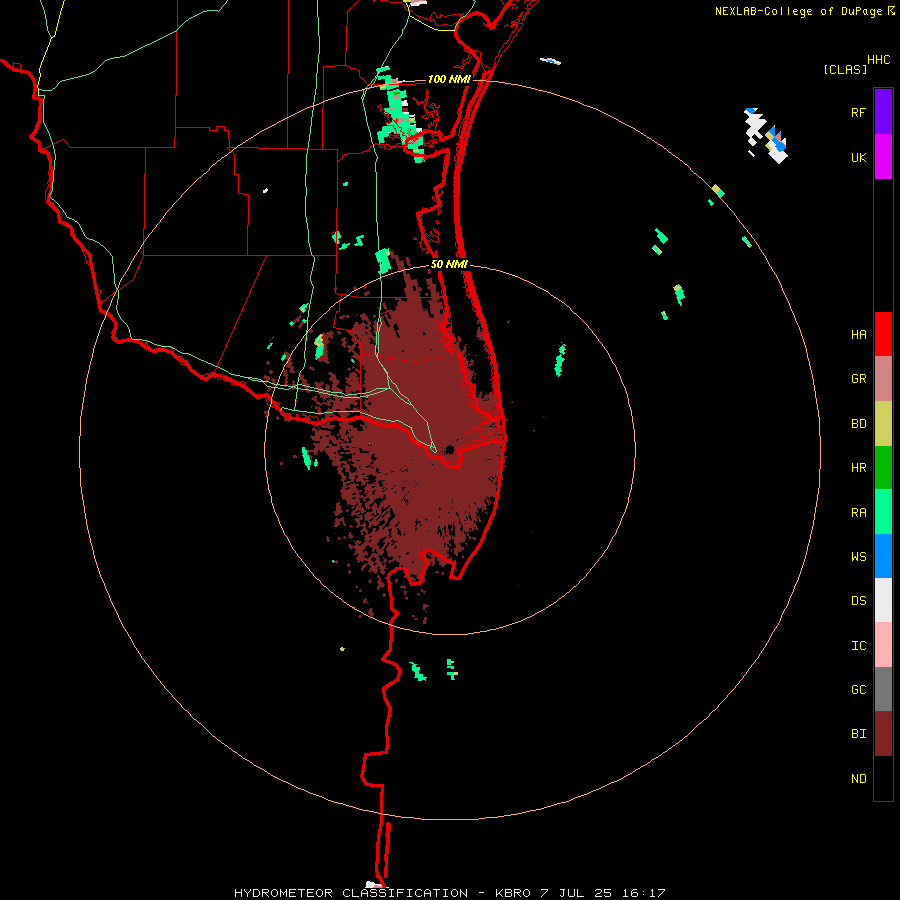Screen dimensions: 900x900
Task: Click the RA light green legend swatch
Action: [x=883, y=512]
